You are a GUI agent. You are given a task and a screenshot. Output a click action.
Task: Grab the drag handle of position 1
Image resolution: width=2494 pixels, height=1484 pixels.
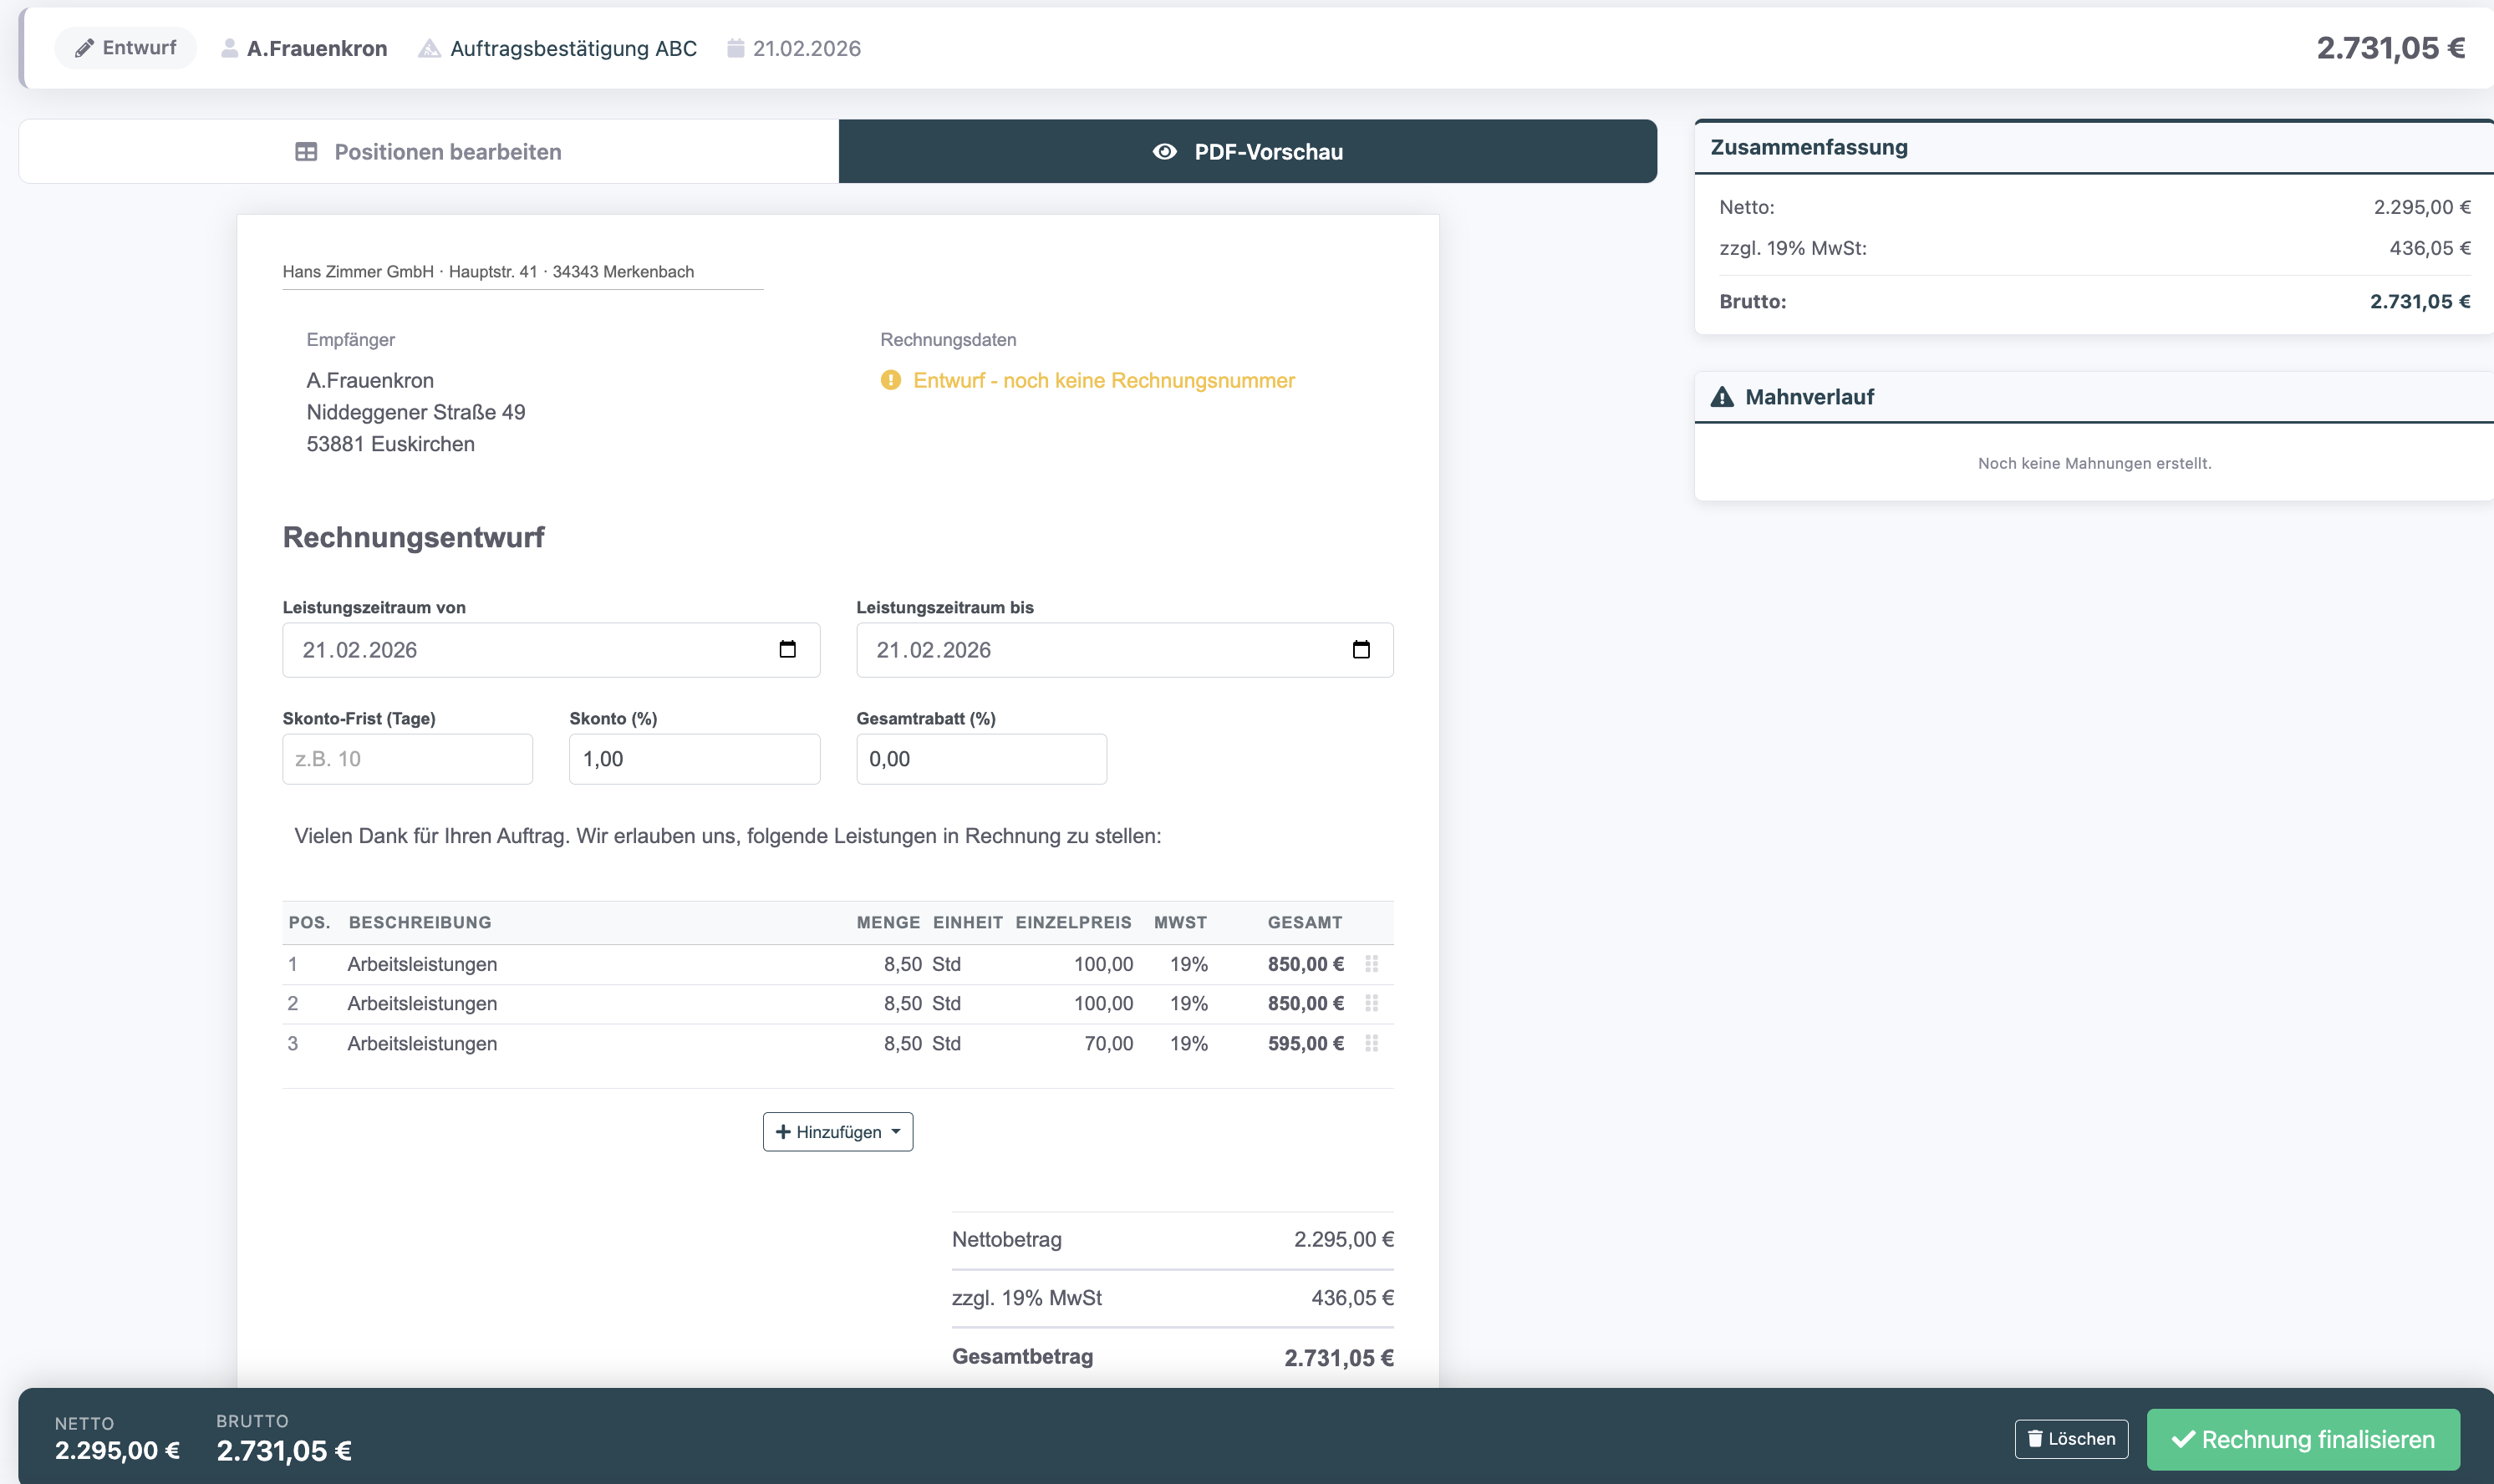point(1371,964)
